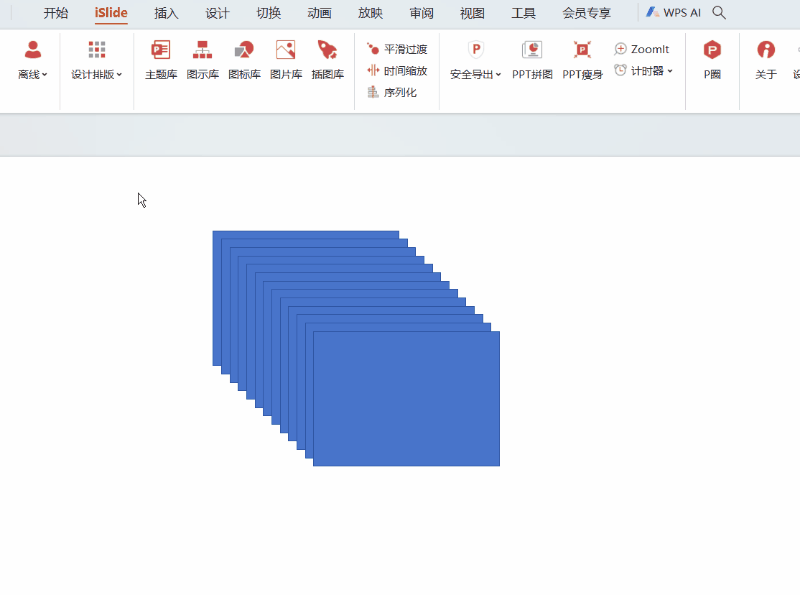The width and height of the screenshot is (800, 595).
Task: Open the 图示库 diagram library
Action: point(203,60)
